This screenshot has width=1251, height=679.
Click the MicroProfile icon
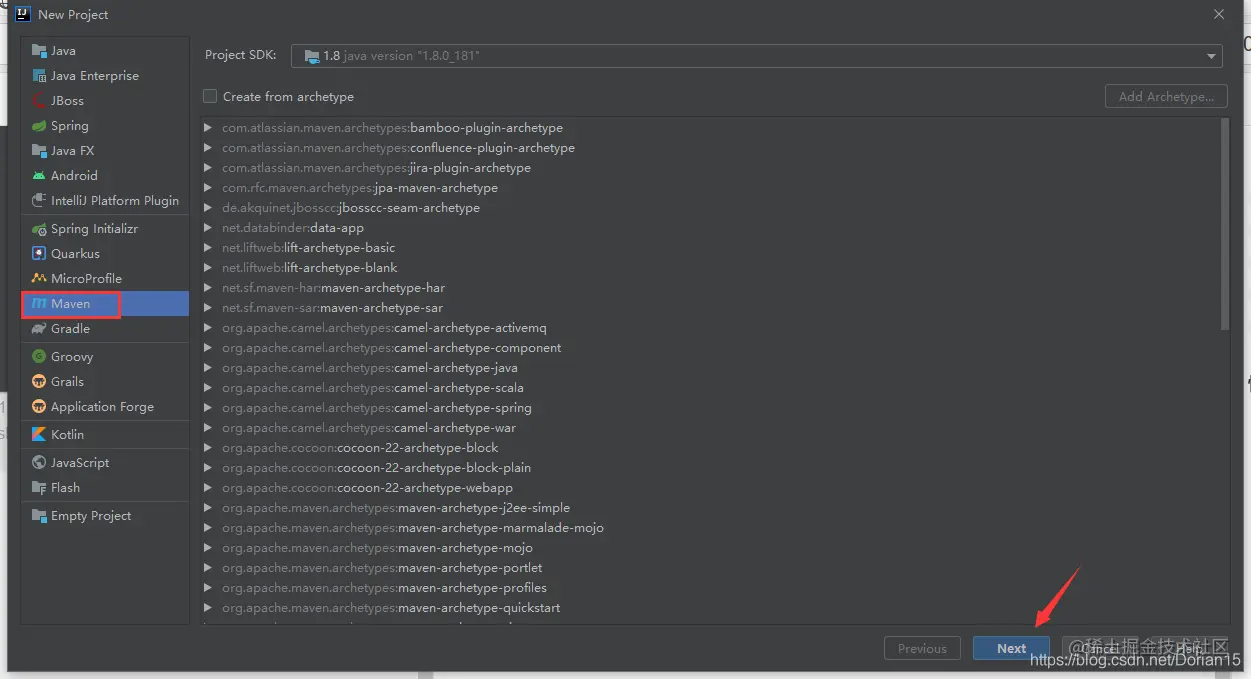39,279
